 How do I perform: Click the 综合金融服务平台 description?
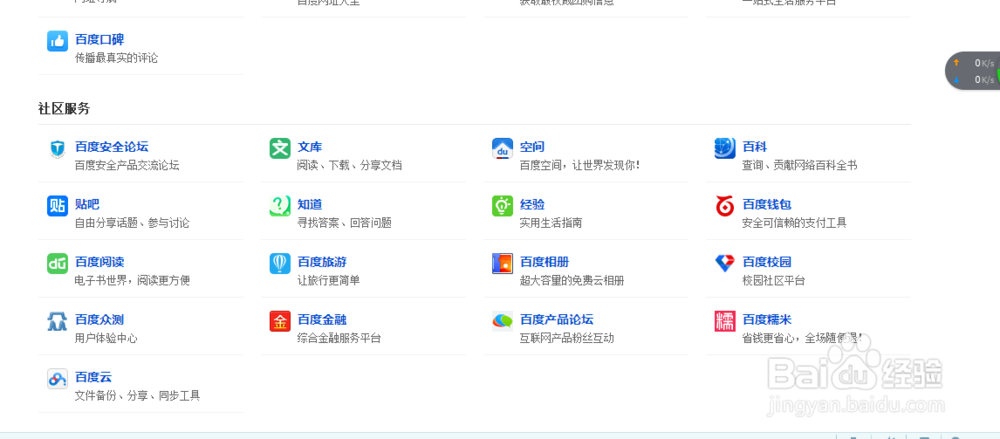tap(339, 338)
